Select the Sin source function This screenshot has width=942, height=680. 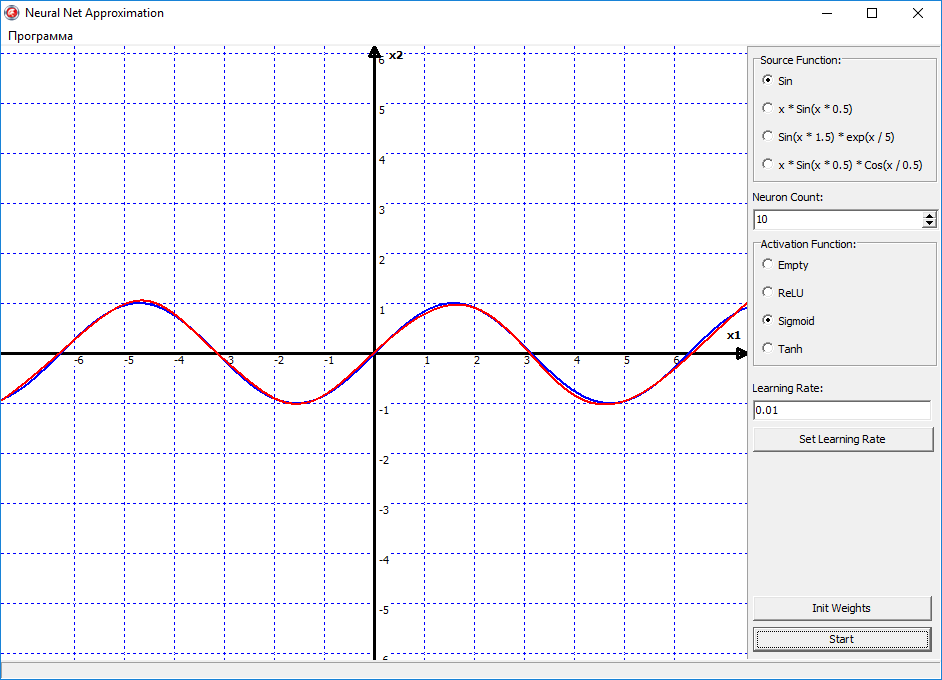(777, 80)
